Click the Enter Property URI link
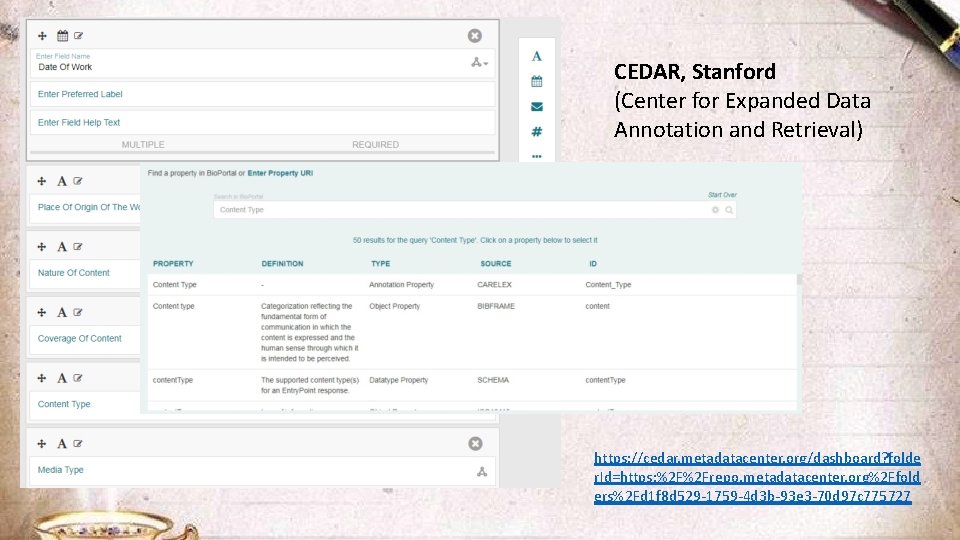The image size is (960, 540). [x=280, y=173]
